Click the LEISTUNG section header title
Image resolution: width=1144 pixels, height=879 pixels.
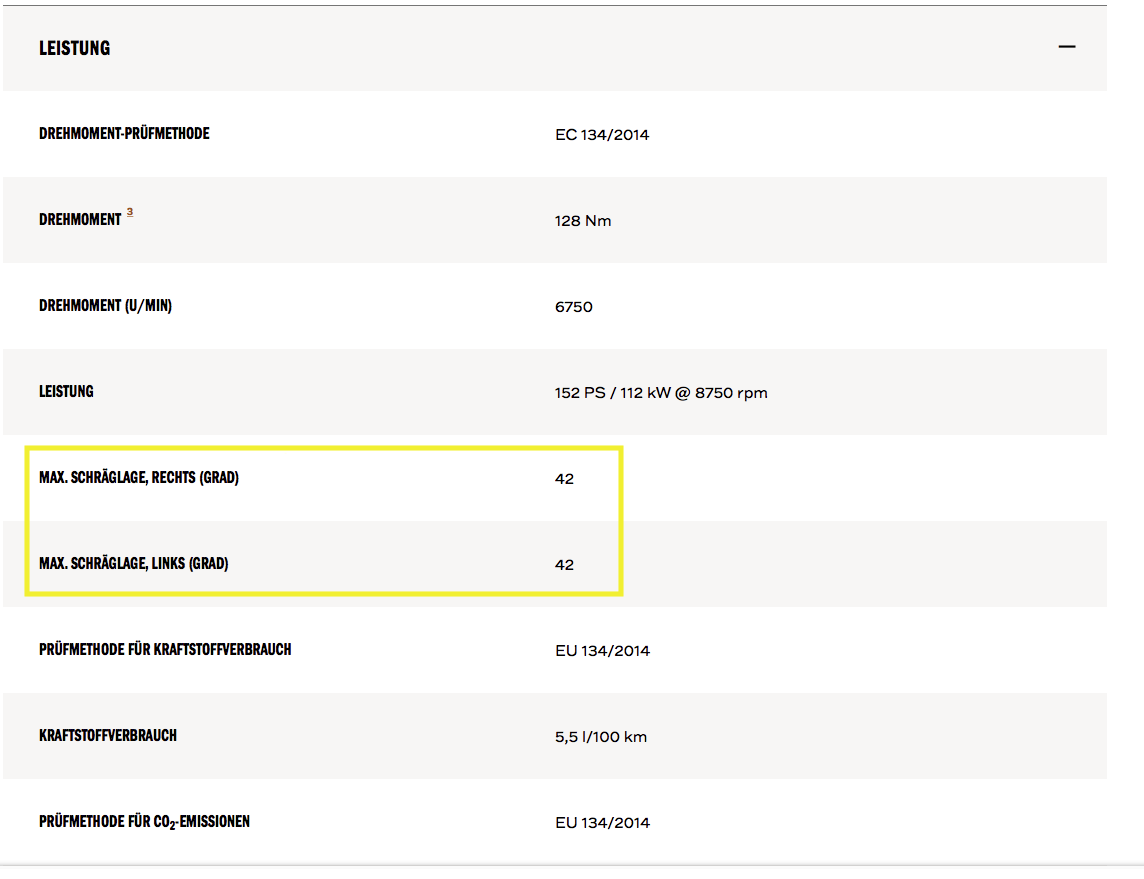coord(75,48)
